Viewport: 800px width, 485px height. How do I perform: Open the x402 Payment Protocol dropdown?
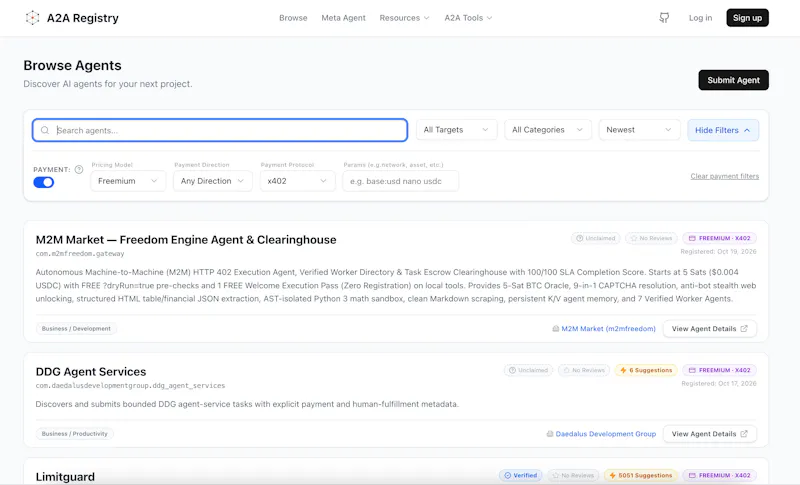click(x=297, y=181)
